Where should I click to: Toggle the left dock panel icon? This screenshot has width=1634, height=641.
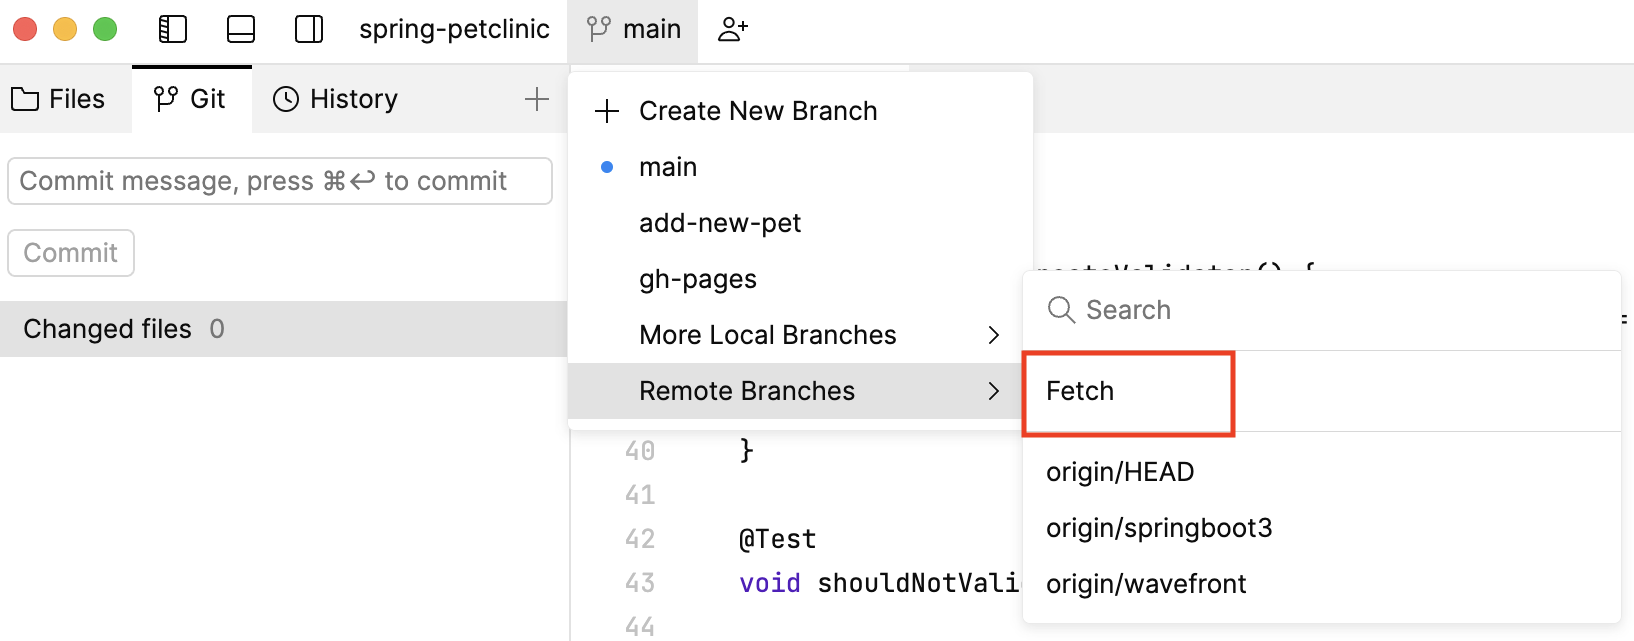[172, 30]
